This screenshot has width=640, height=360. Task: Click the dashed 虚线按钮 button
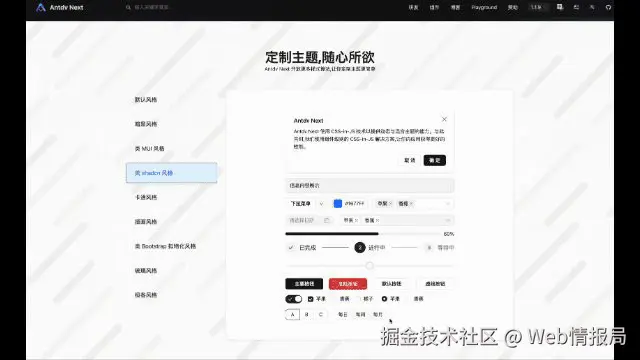tap(435, 284)
